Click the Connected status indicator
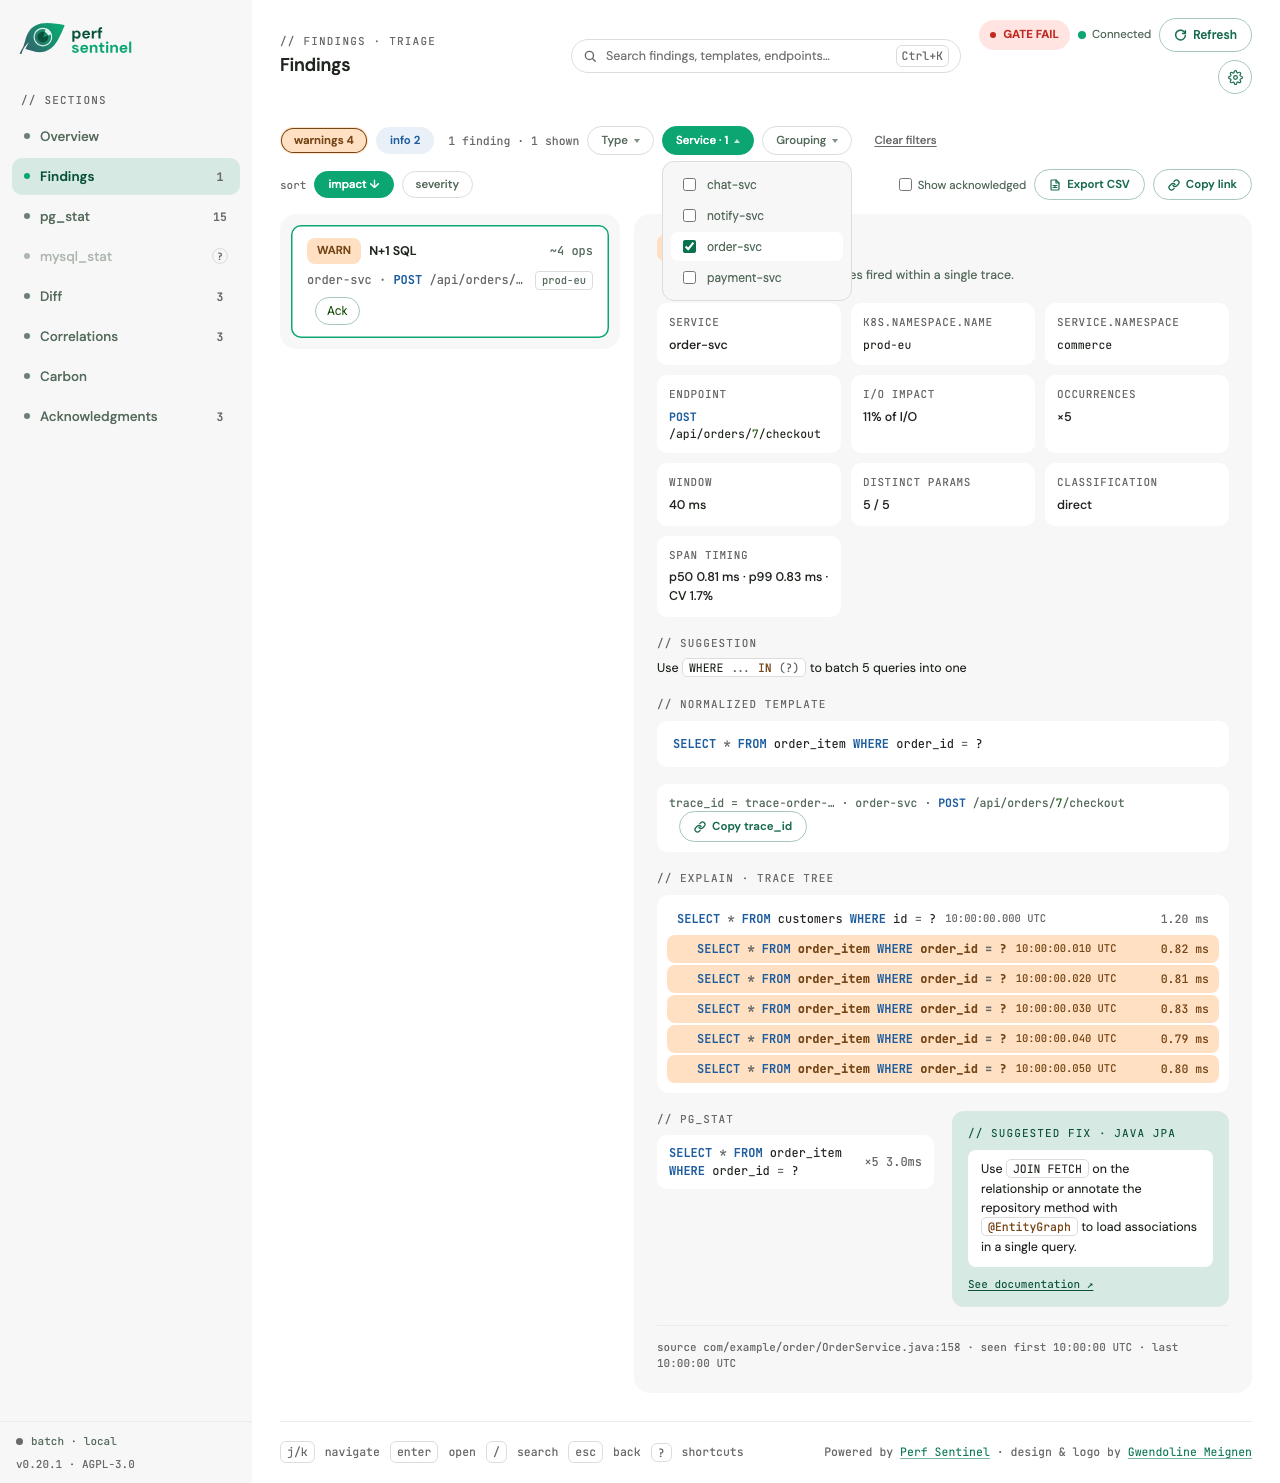The width and height of the screenshot is (1280, 1483). 1114,35
